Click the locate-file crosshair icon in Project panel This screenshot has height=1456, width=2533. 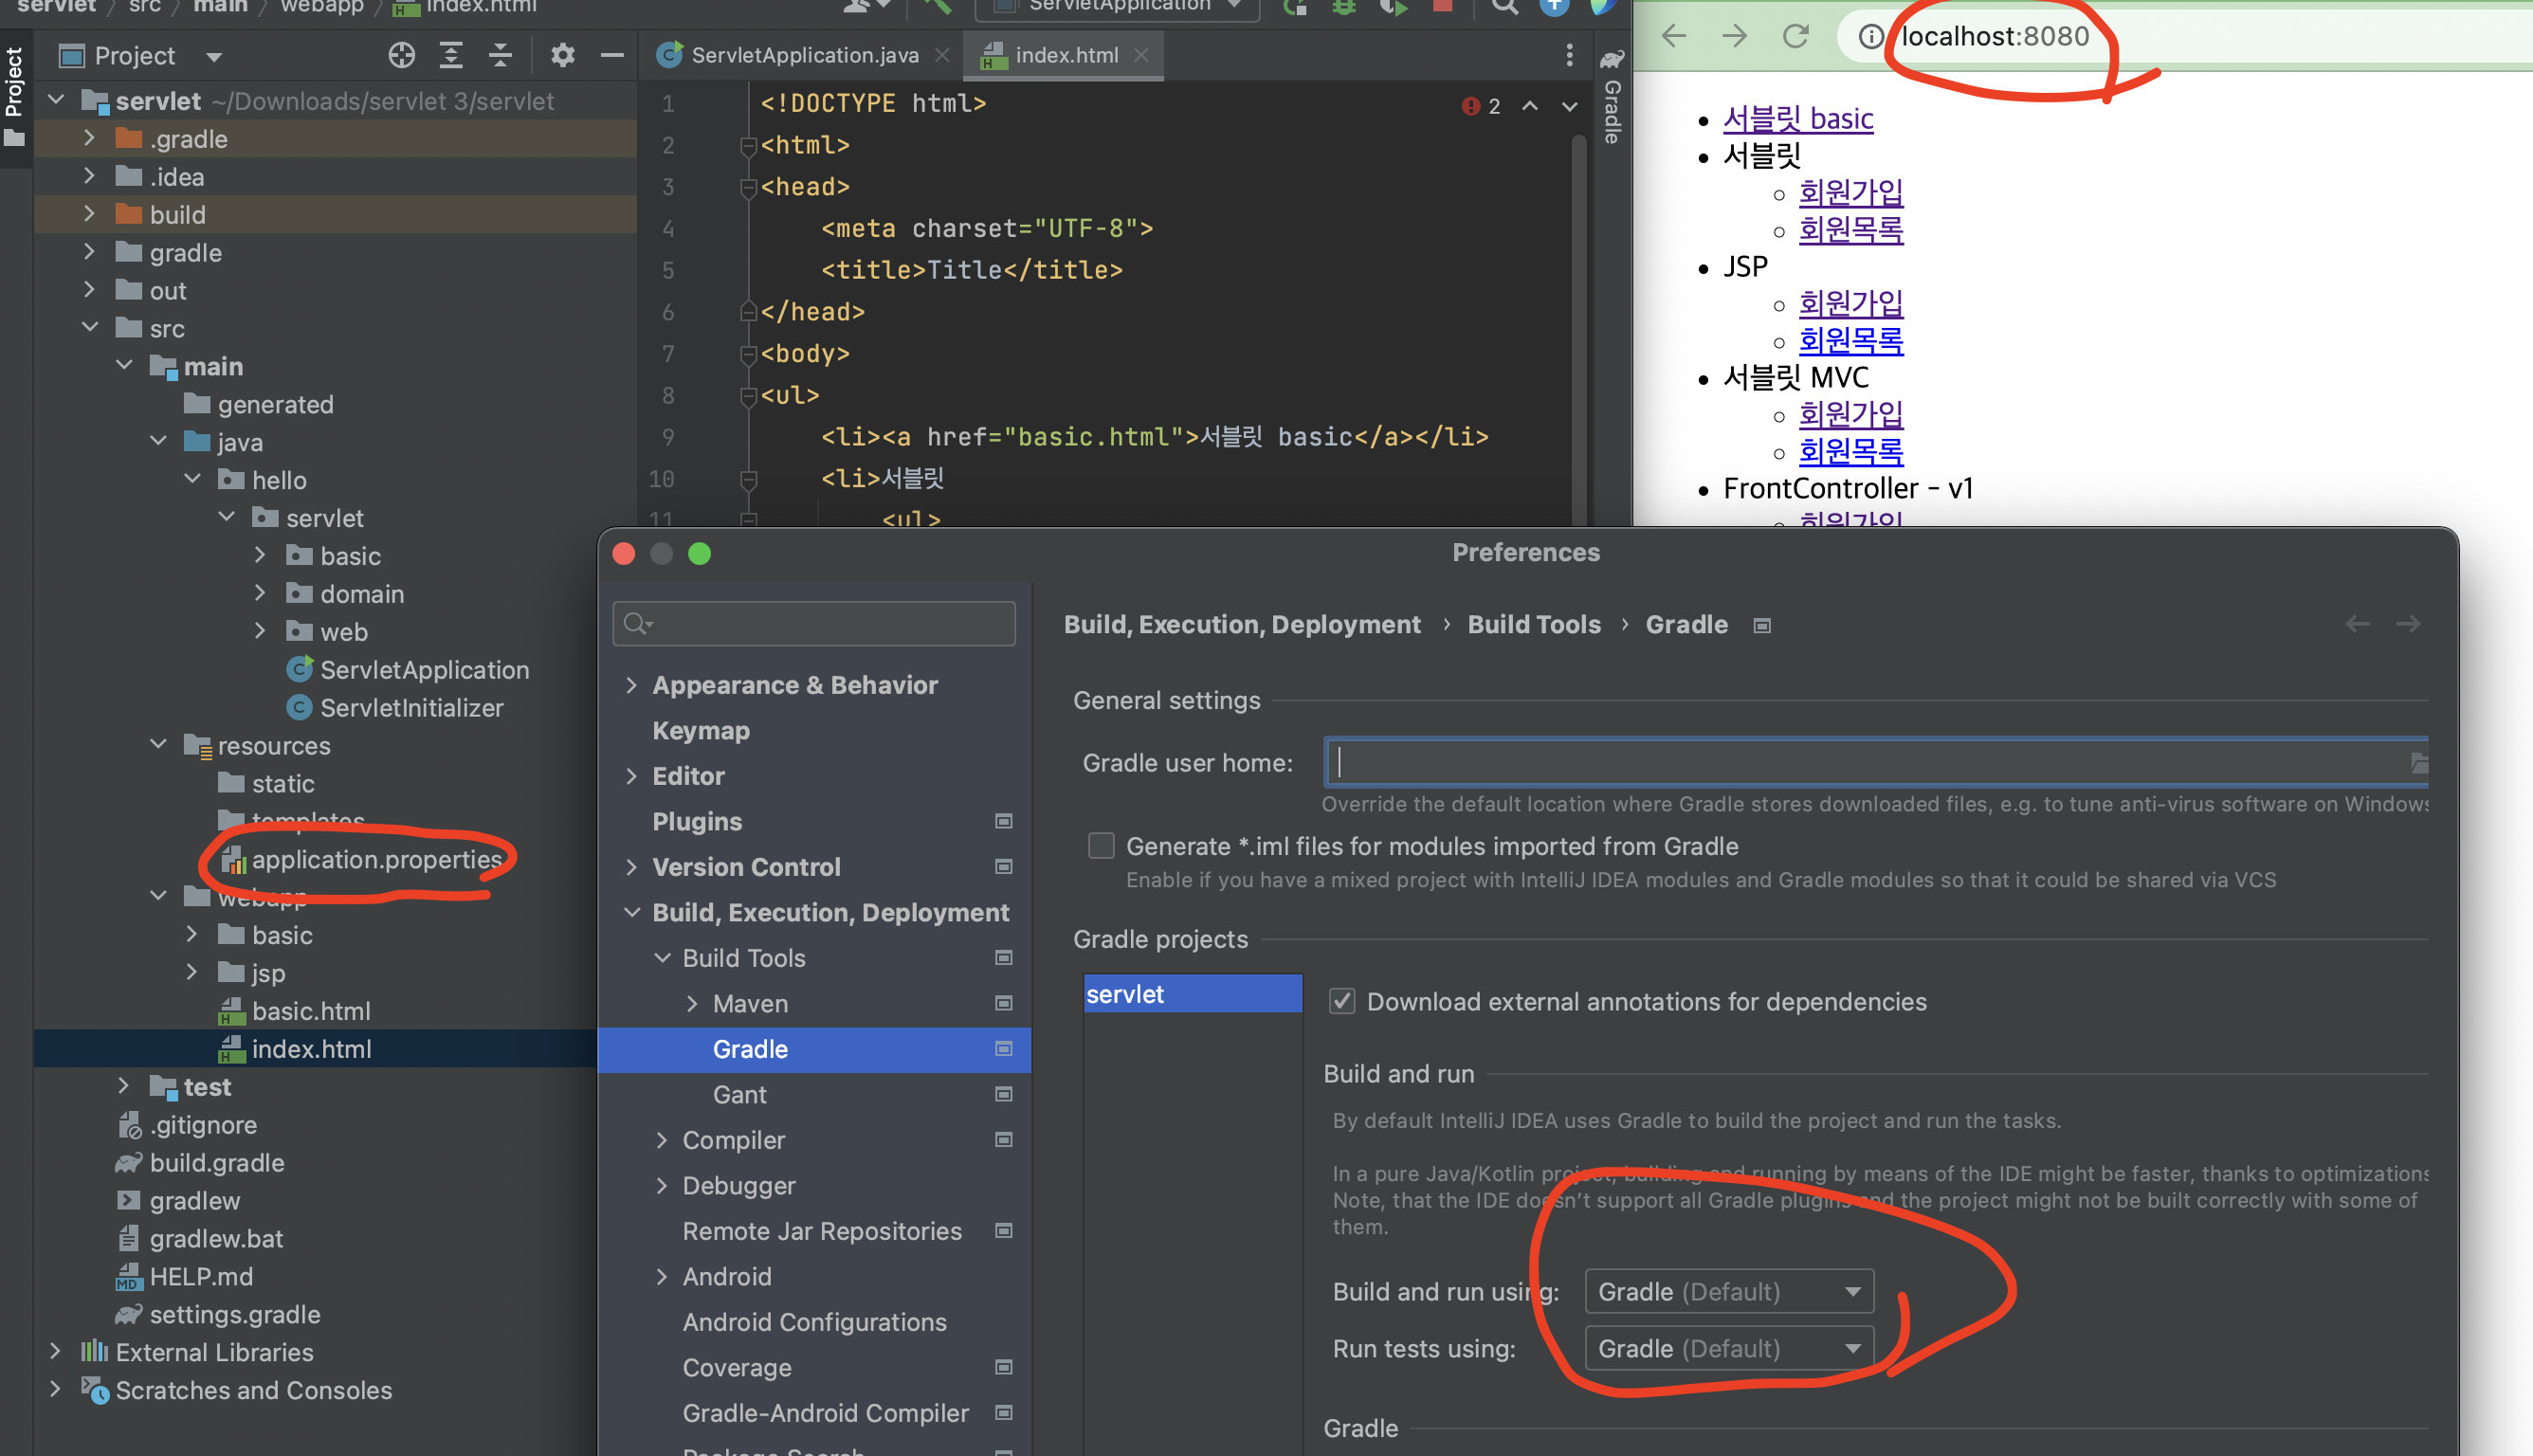tap(401, 56)
